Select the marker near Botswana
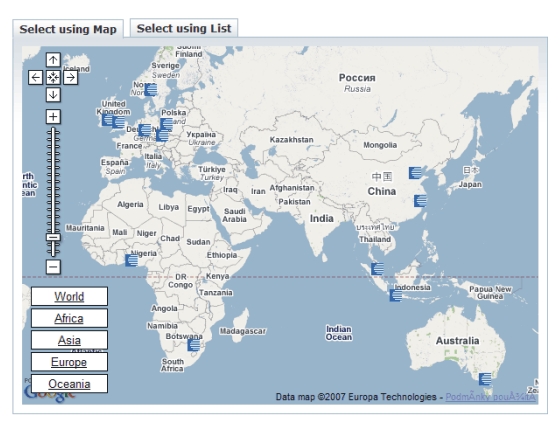 point(194,345)
